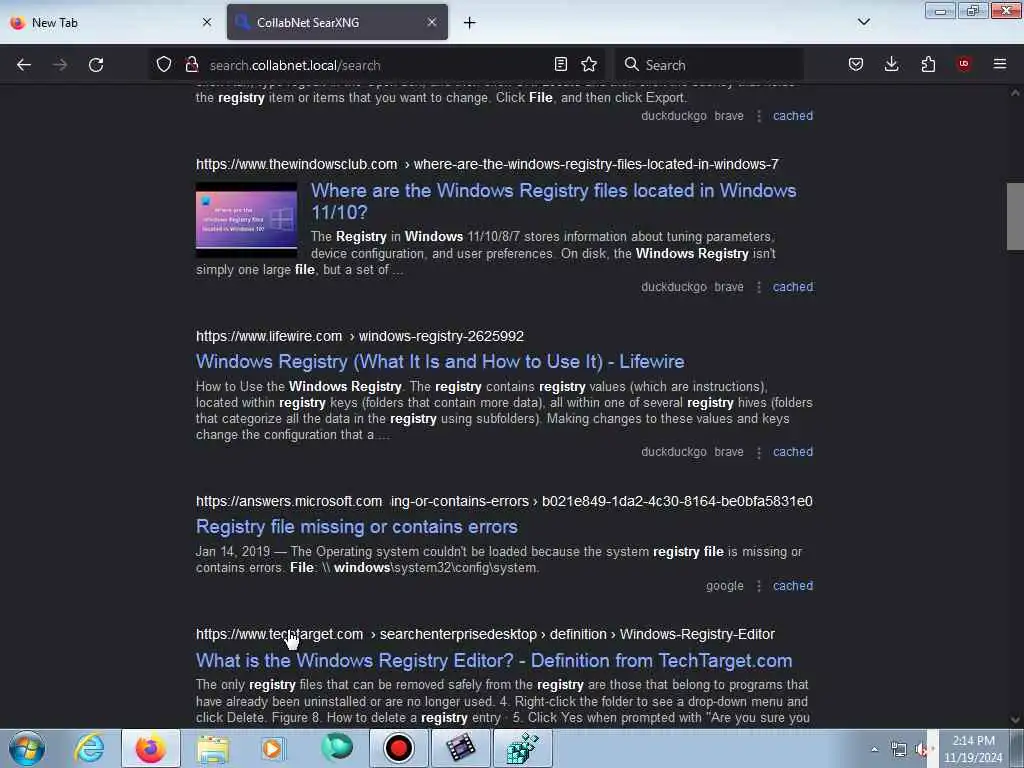Click the forward navigation arrow
The image size is (1024, 768).
tap(59, 65)
